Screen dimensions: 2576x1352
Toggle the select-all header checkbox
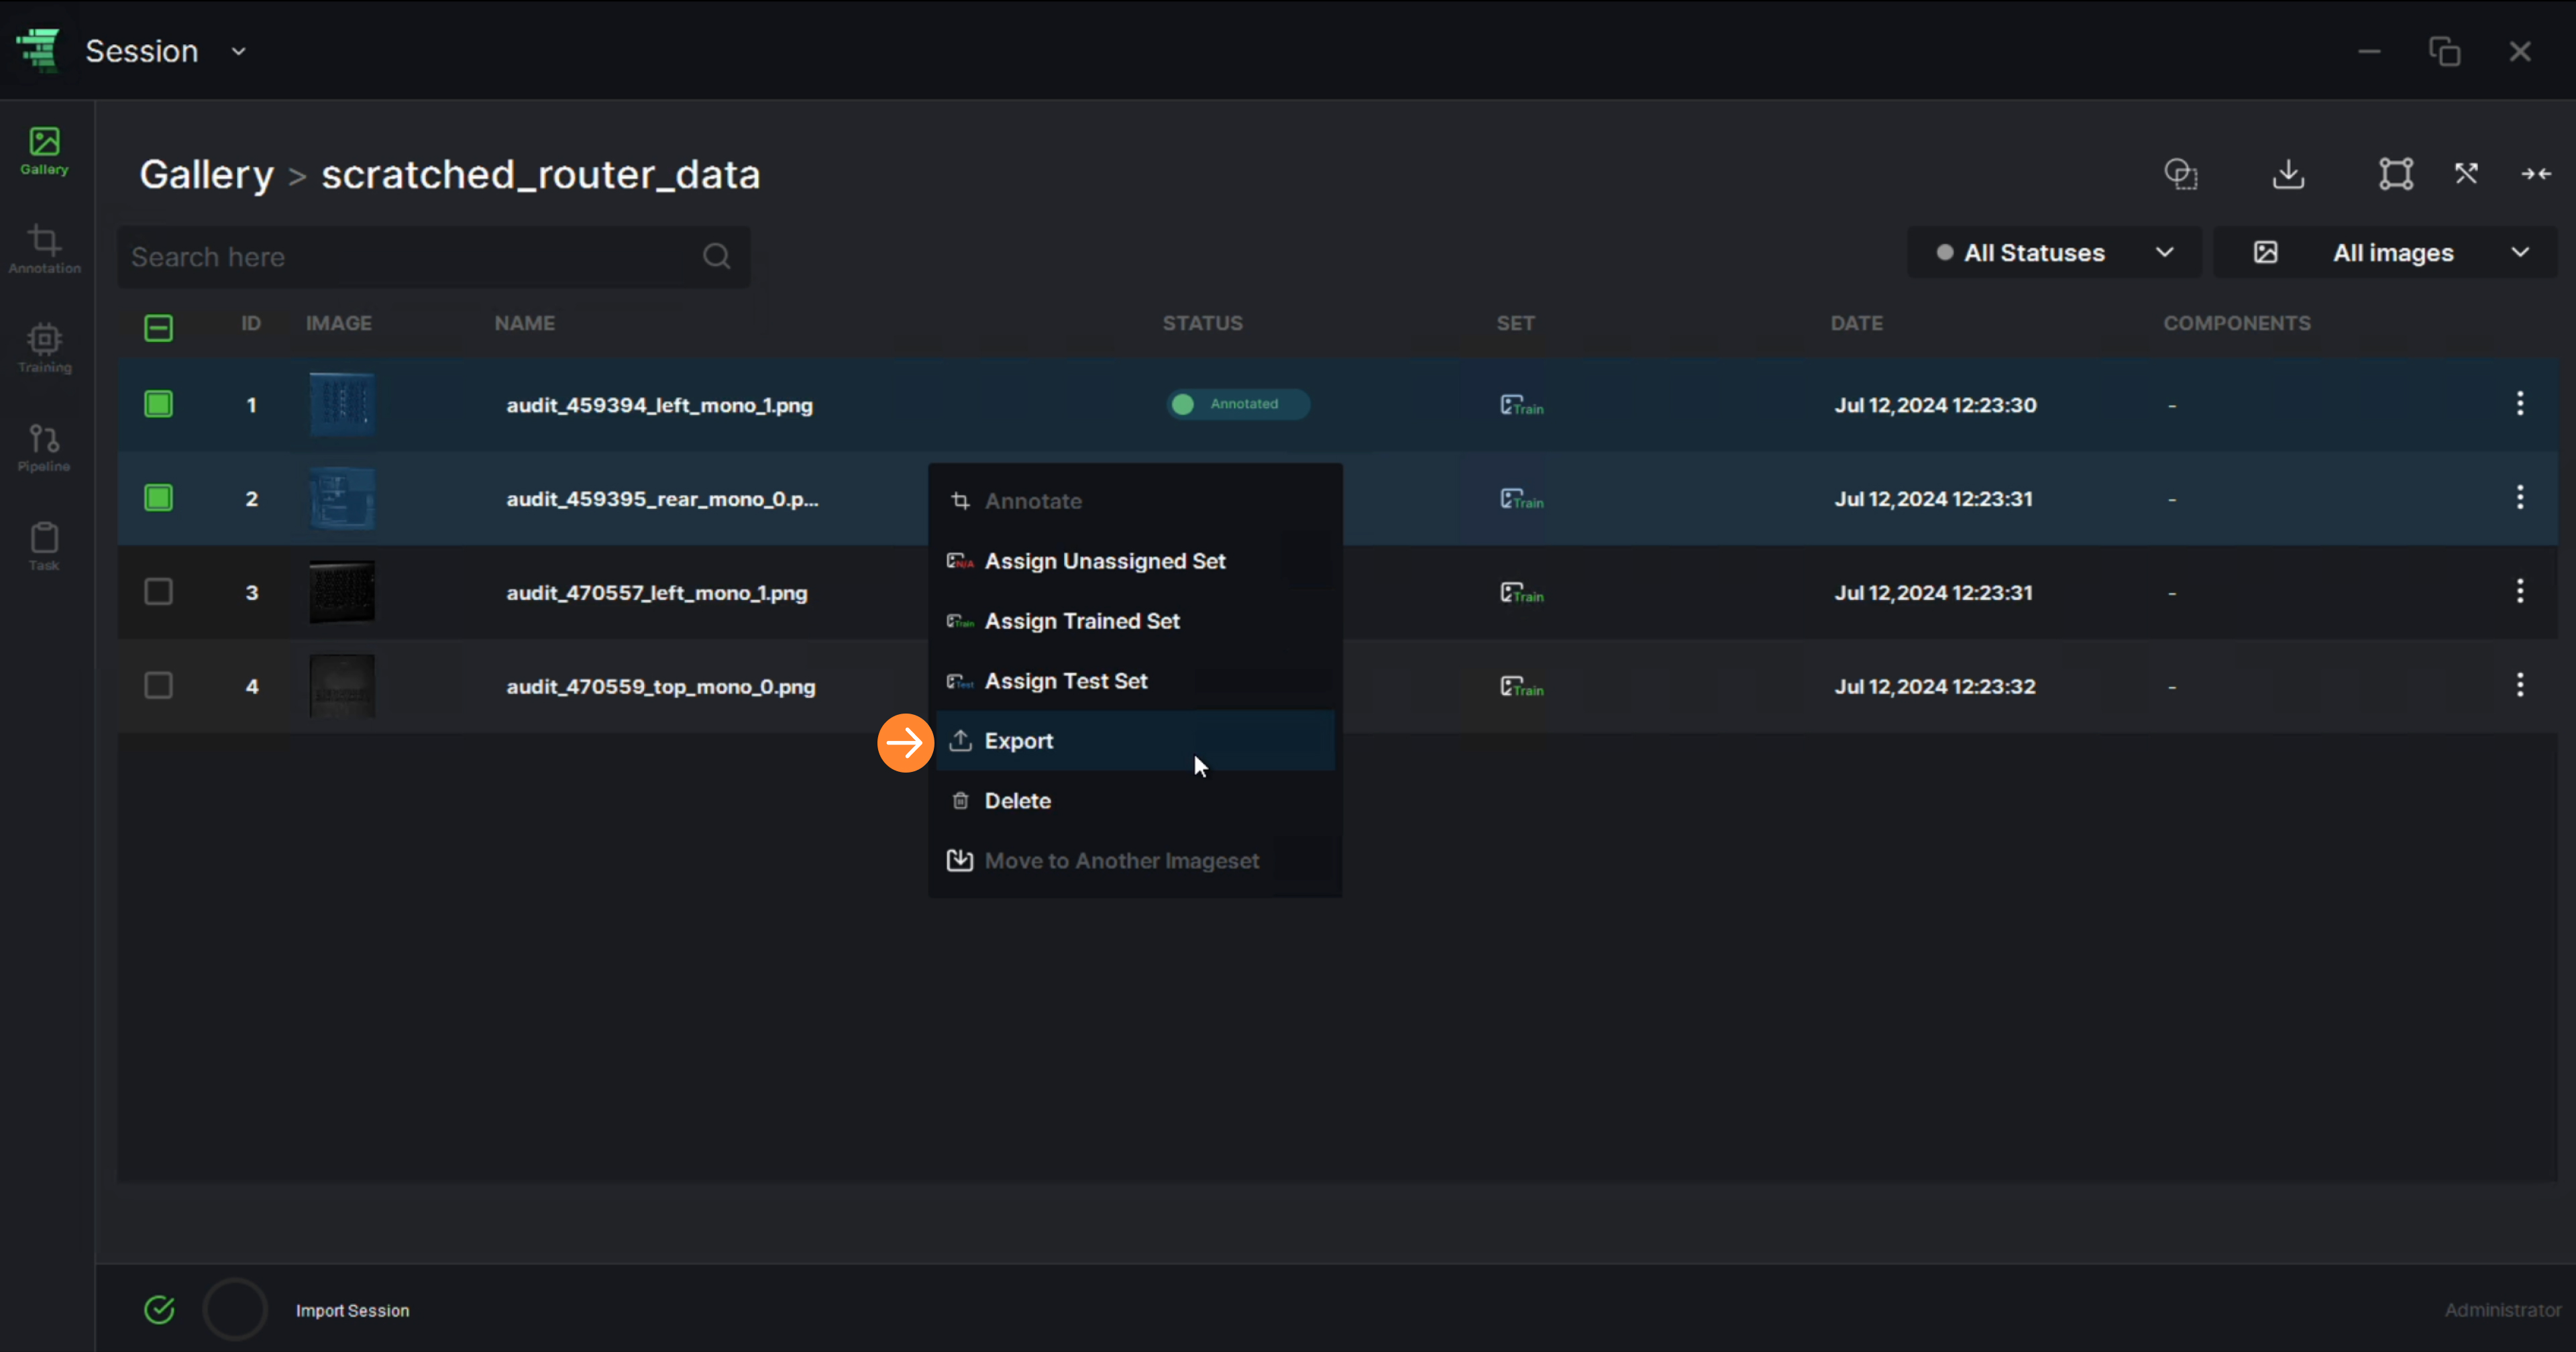[x=158, y=328]
